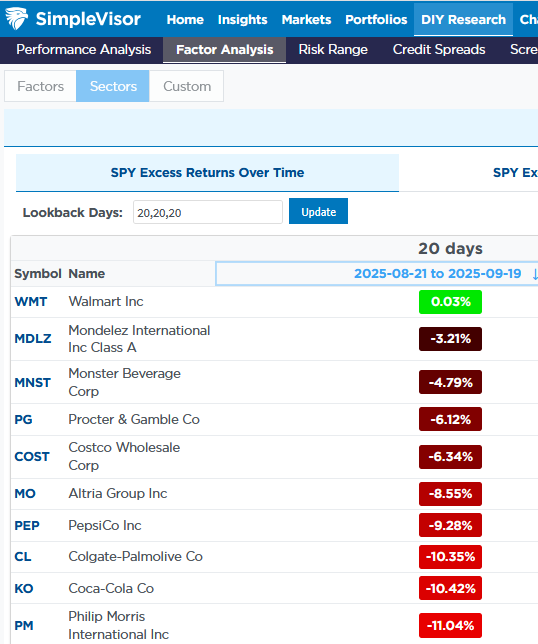Select SPY Excess Returns Over Time panel tab

[x=207, y=172]
